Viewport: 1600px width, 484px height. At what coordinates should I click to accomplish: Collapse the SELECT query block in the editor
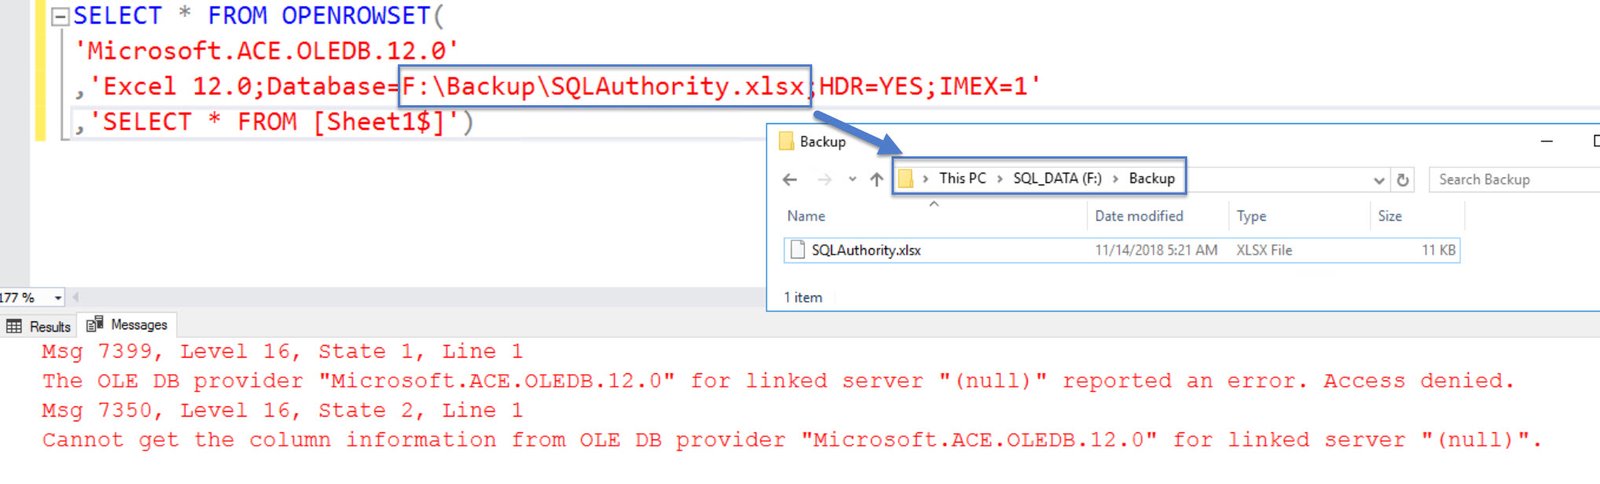[60, 17]
